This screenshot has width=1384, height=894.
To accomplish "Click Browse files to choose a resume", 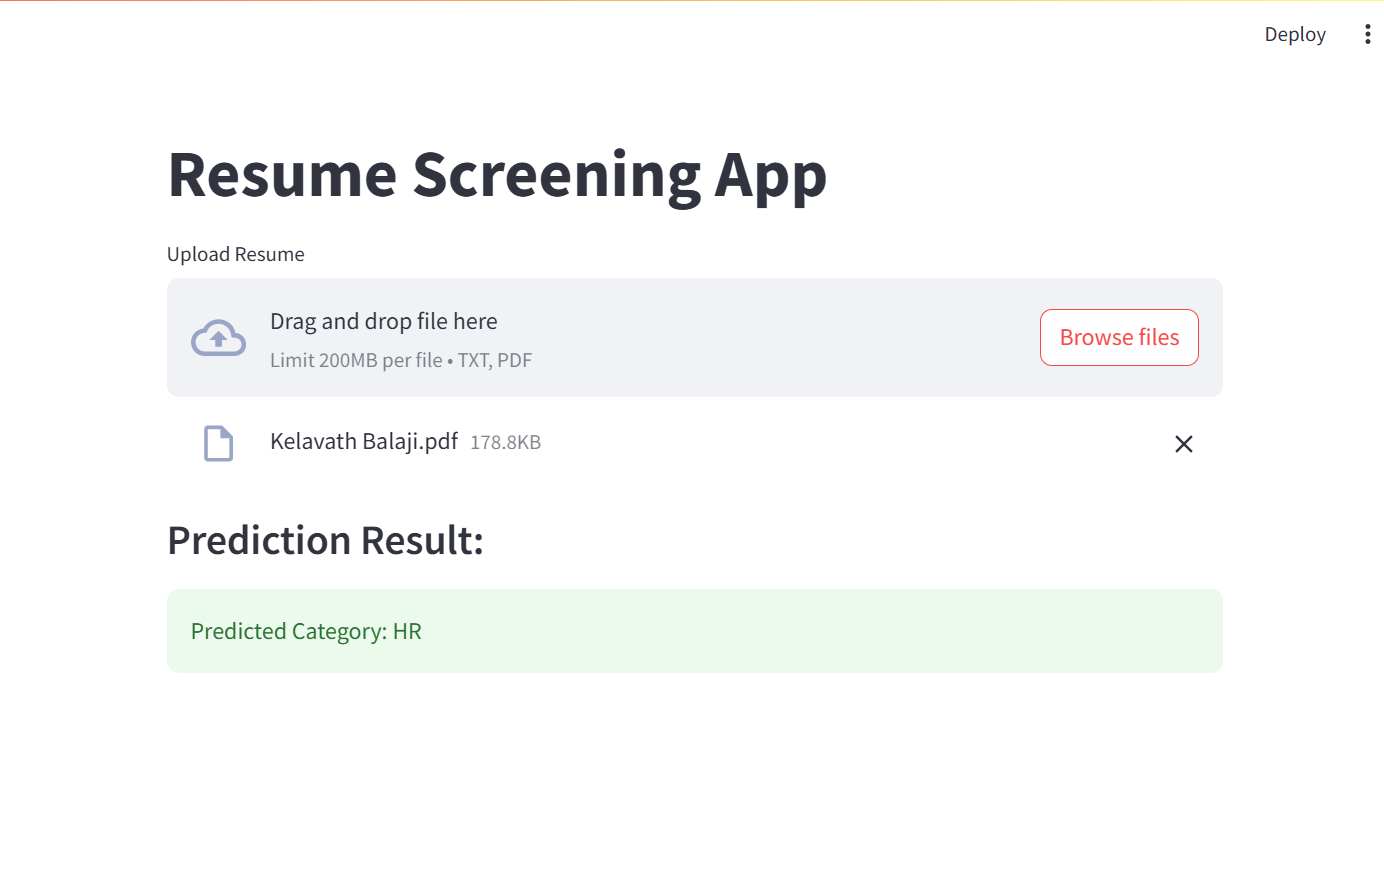I will [1119, 337].
